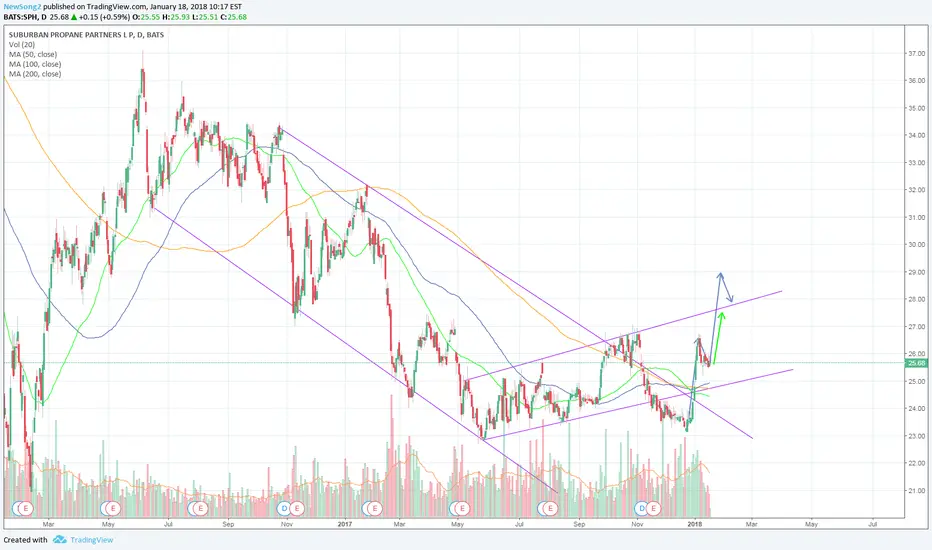Click the 34.00 price axis label
This screenshot has width=932, height=550.
point(917,136)
